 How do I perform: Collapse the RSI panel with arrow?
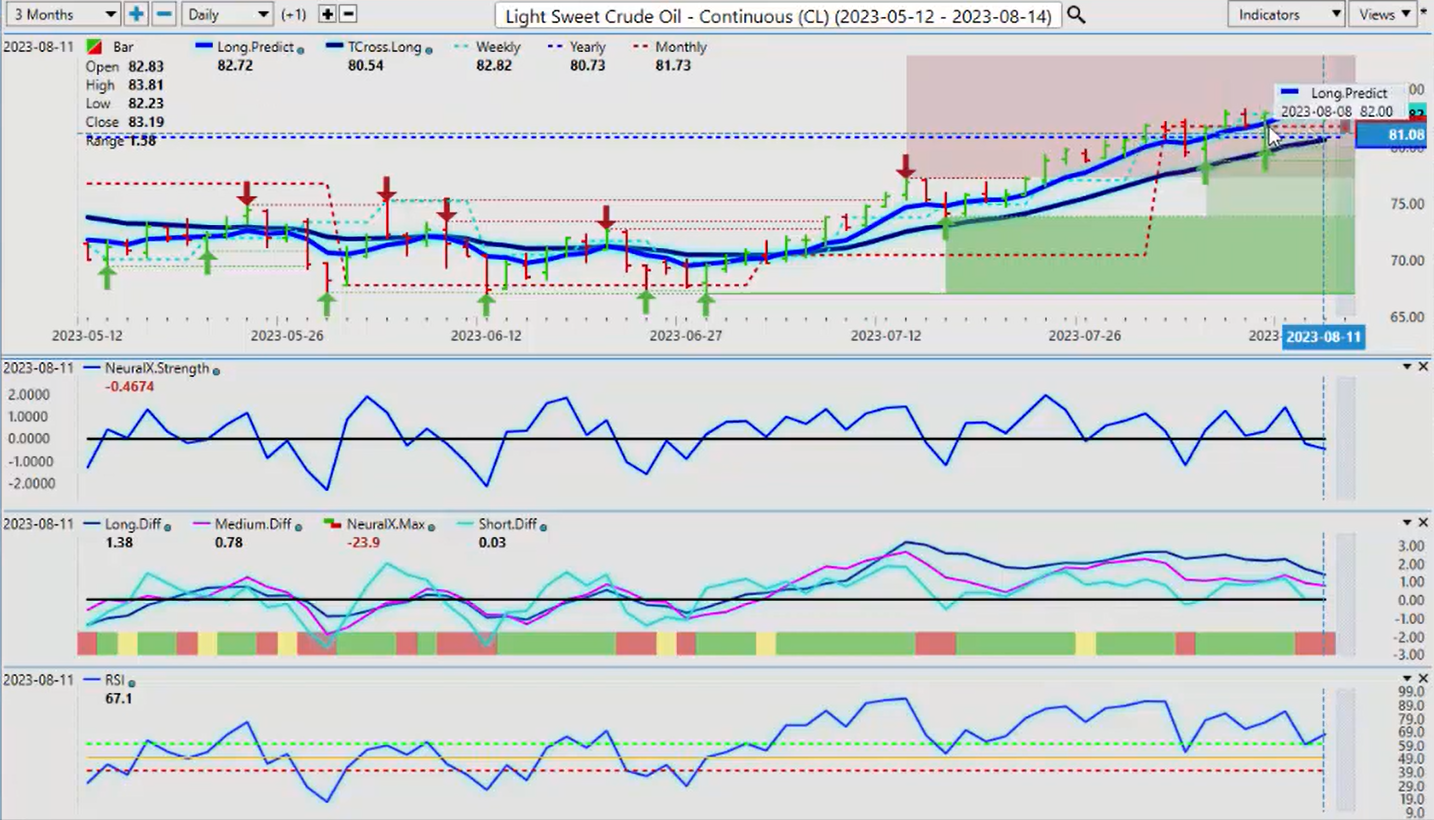(x=1406, y=679)
